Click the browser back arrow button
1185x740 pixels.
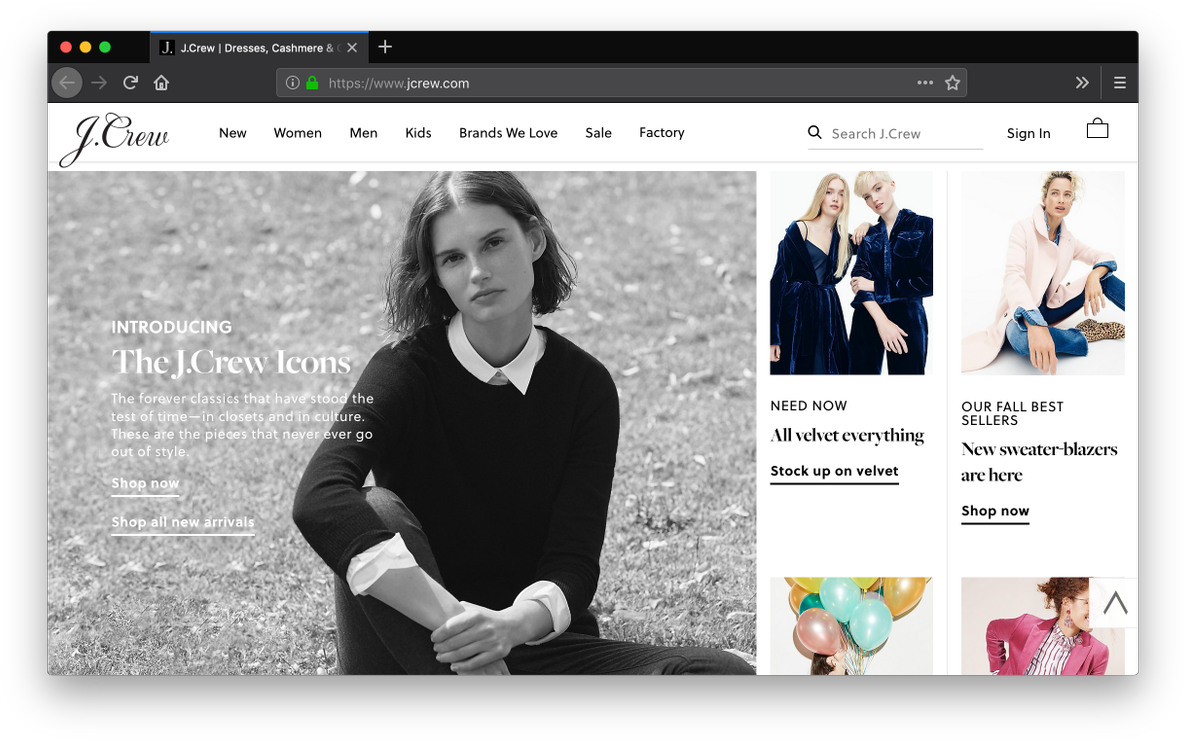click(67, 82)
